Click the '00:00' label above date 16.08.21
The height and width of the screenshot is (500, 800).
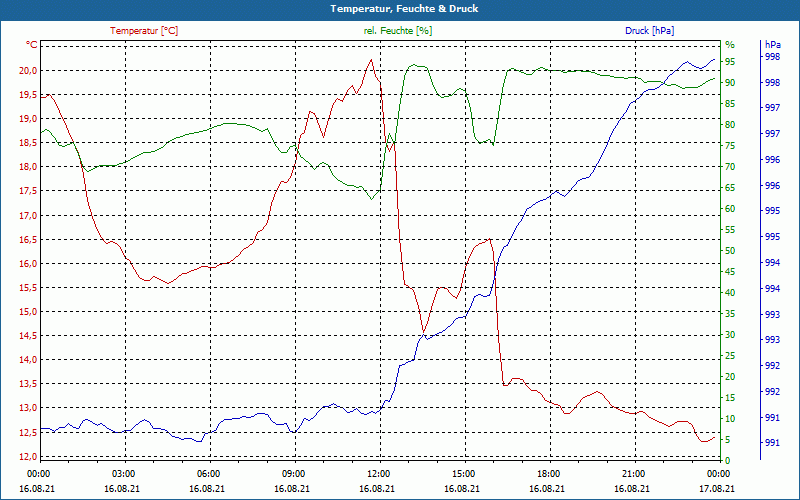coord(37,473)
